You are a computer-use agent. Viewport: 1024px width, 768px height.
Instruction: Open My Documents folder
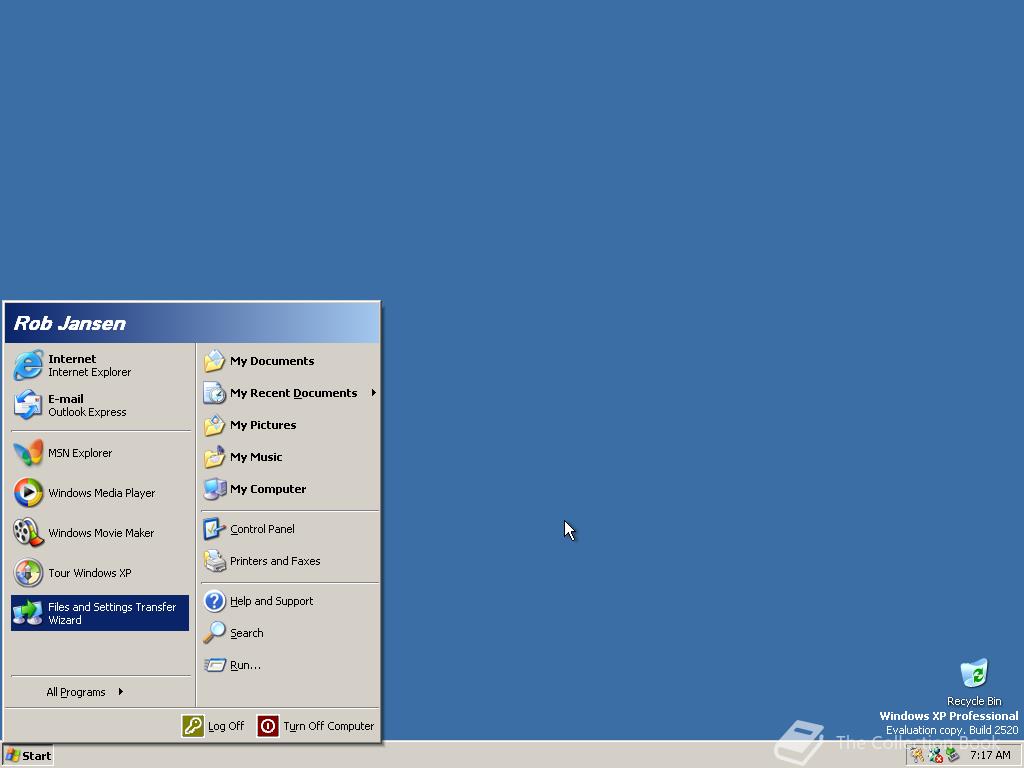tap(290, 360)
